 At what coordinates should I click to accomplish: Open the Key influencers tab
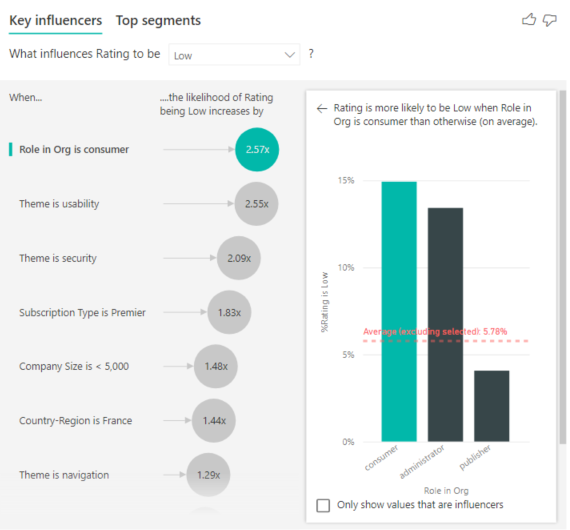tap(56, 20)
